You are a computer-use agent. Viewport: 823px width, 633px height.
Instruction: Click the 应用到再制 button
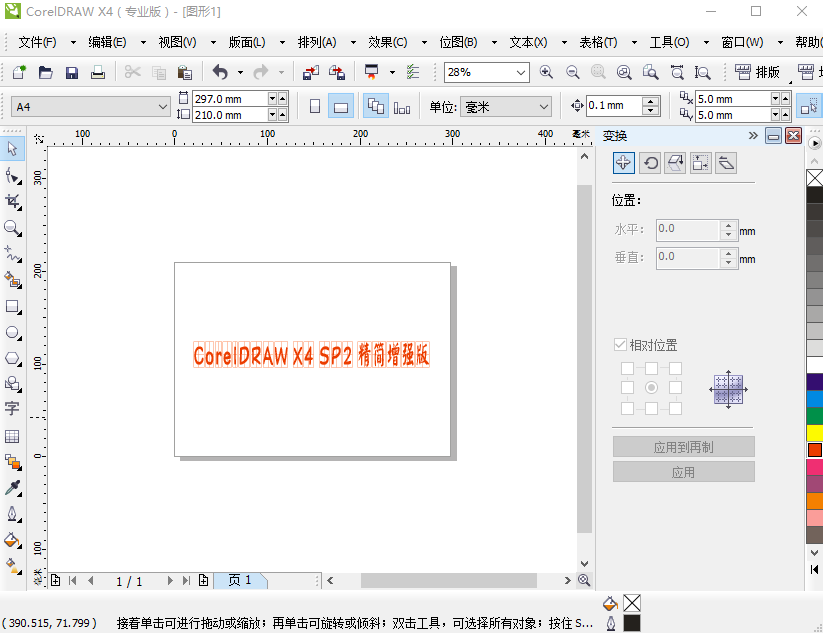pyautogui.click(x=683, y=447)
